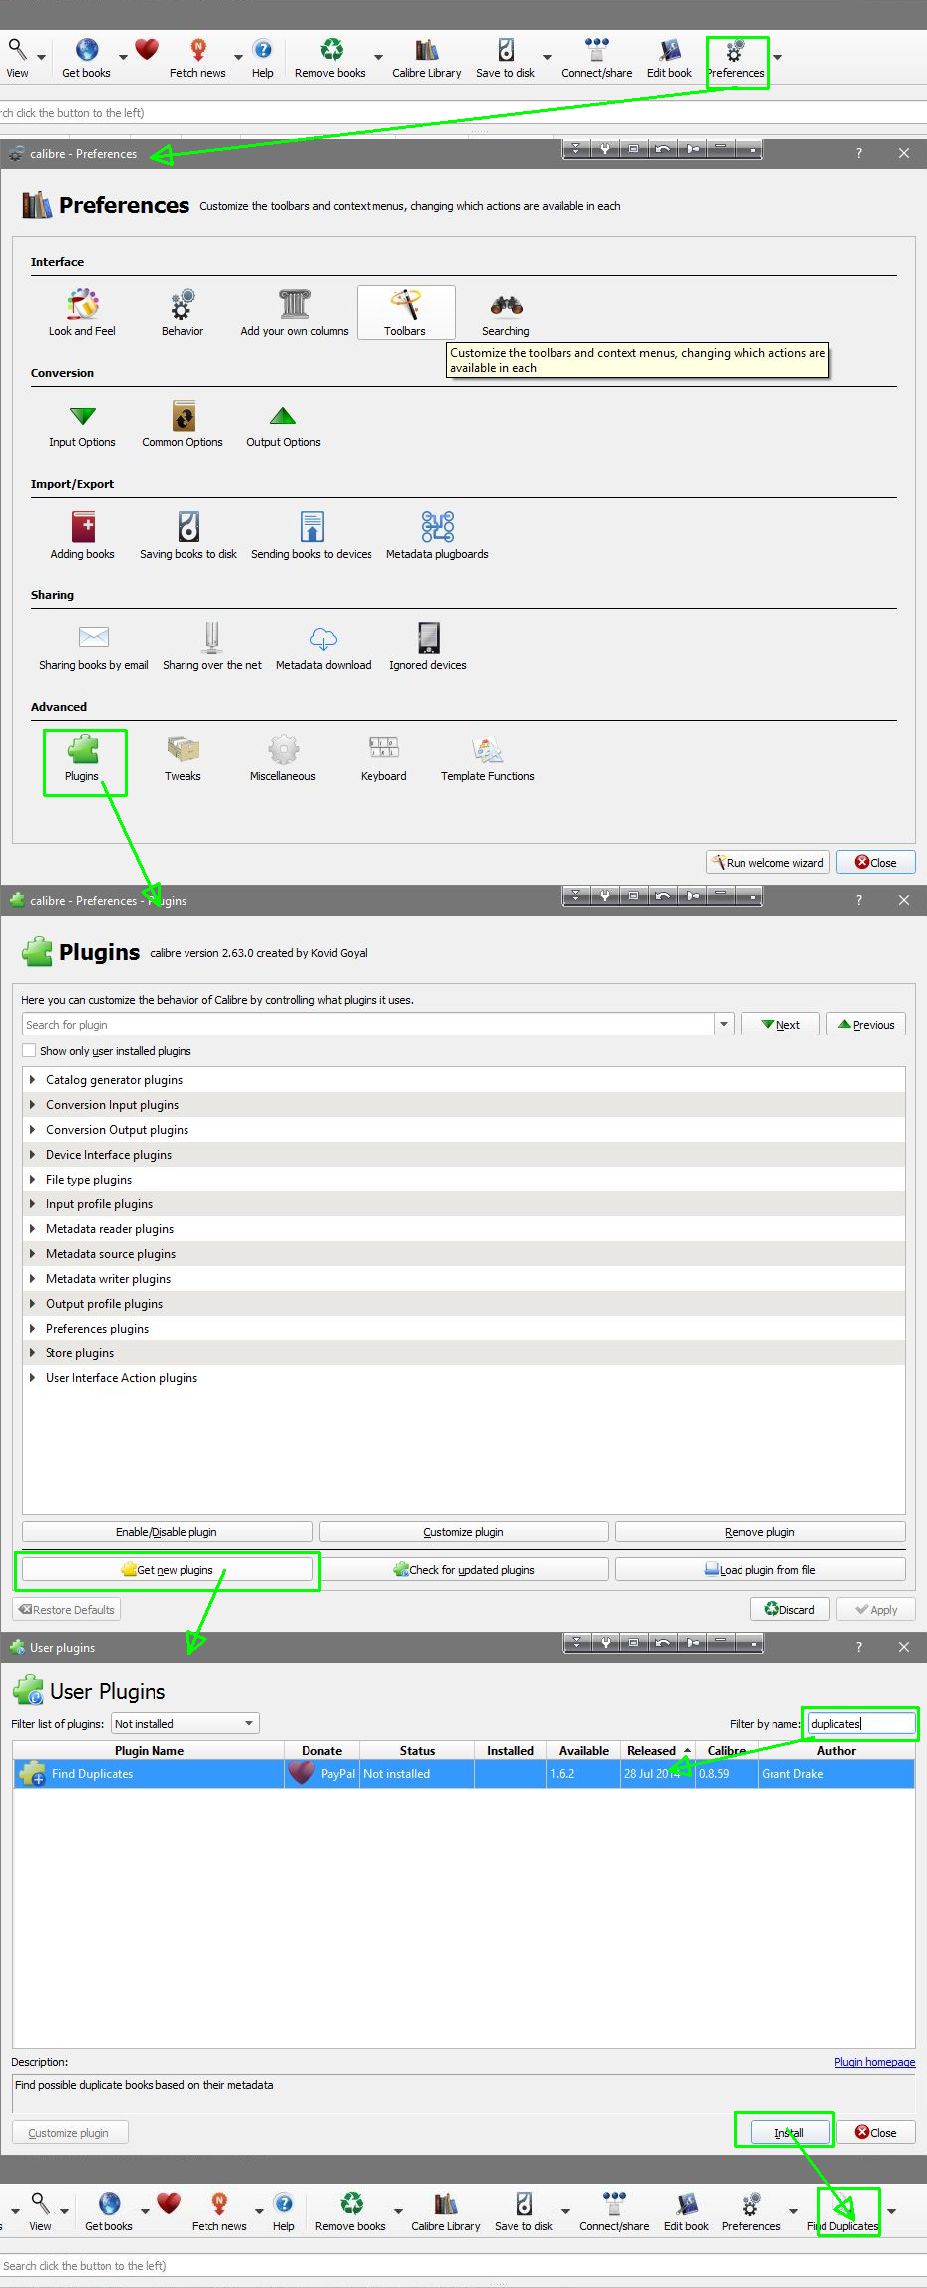Toggle Show only user installed plugins
The image size is (927, 2288).
click(29, 1050)
